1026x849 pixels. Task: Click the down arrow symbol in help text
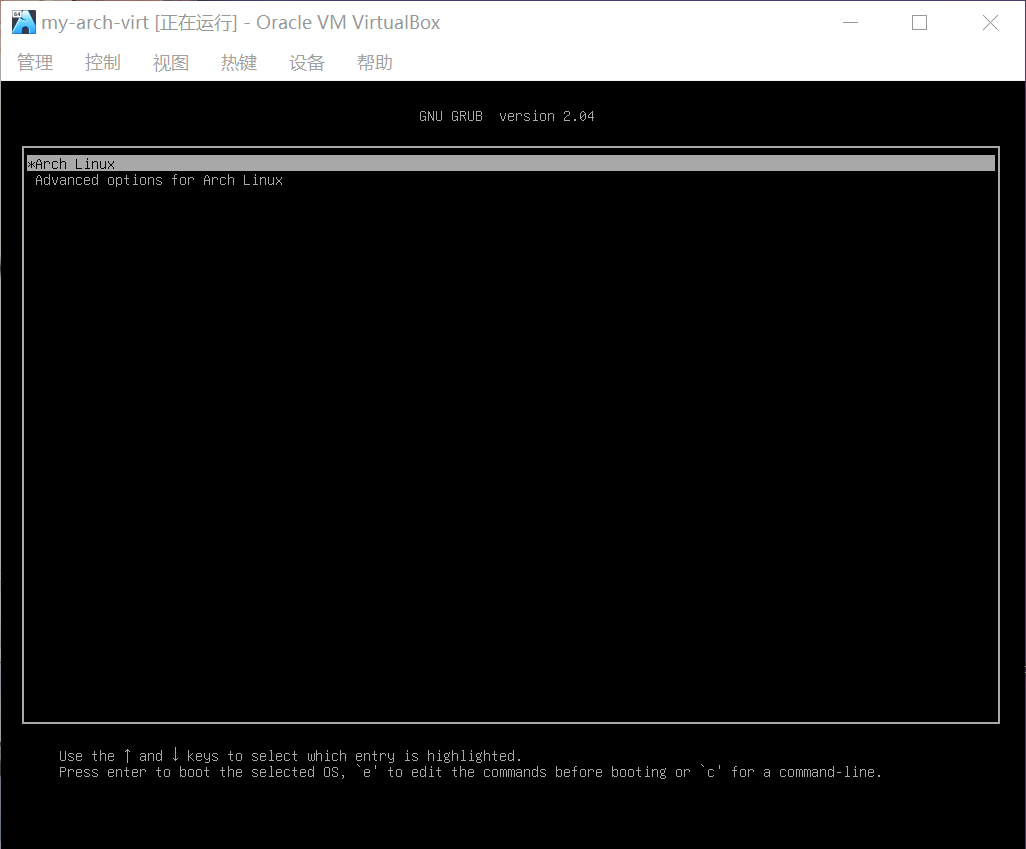tap(175, 756)
